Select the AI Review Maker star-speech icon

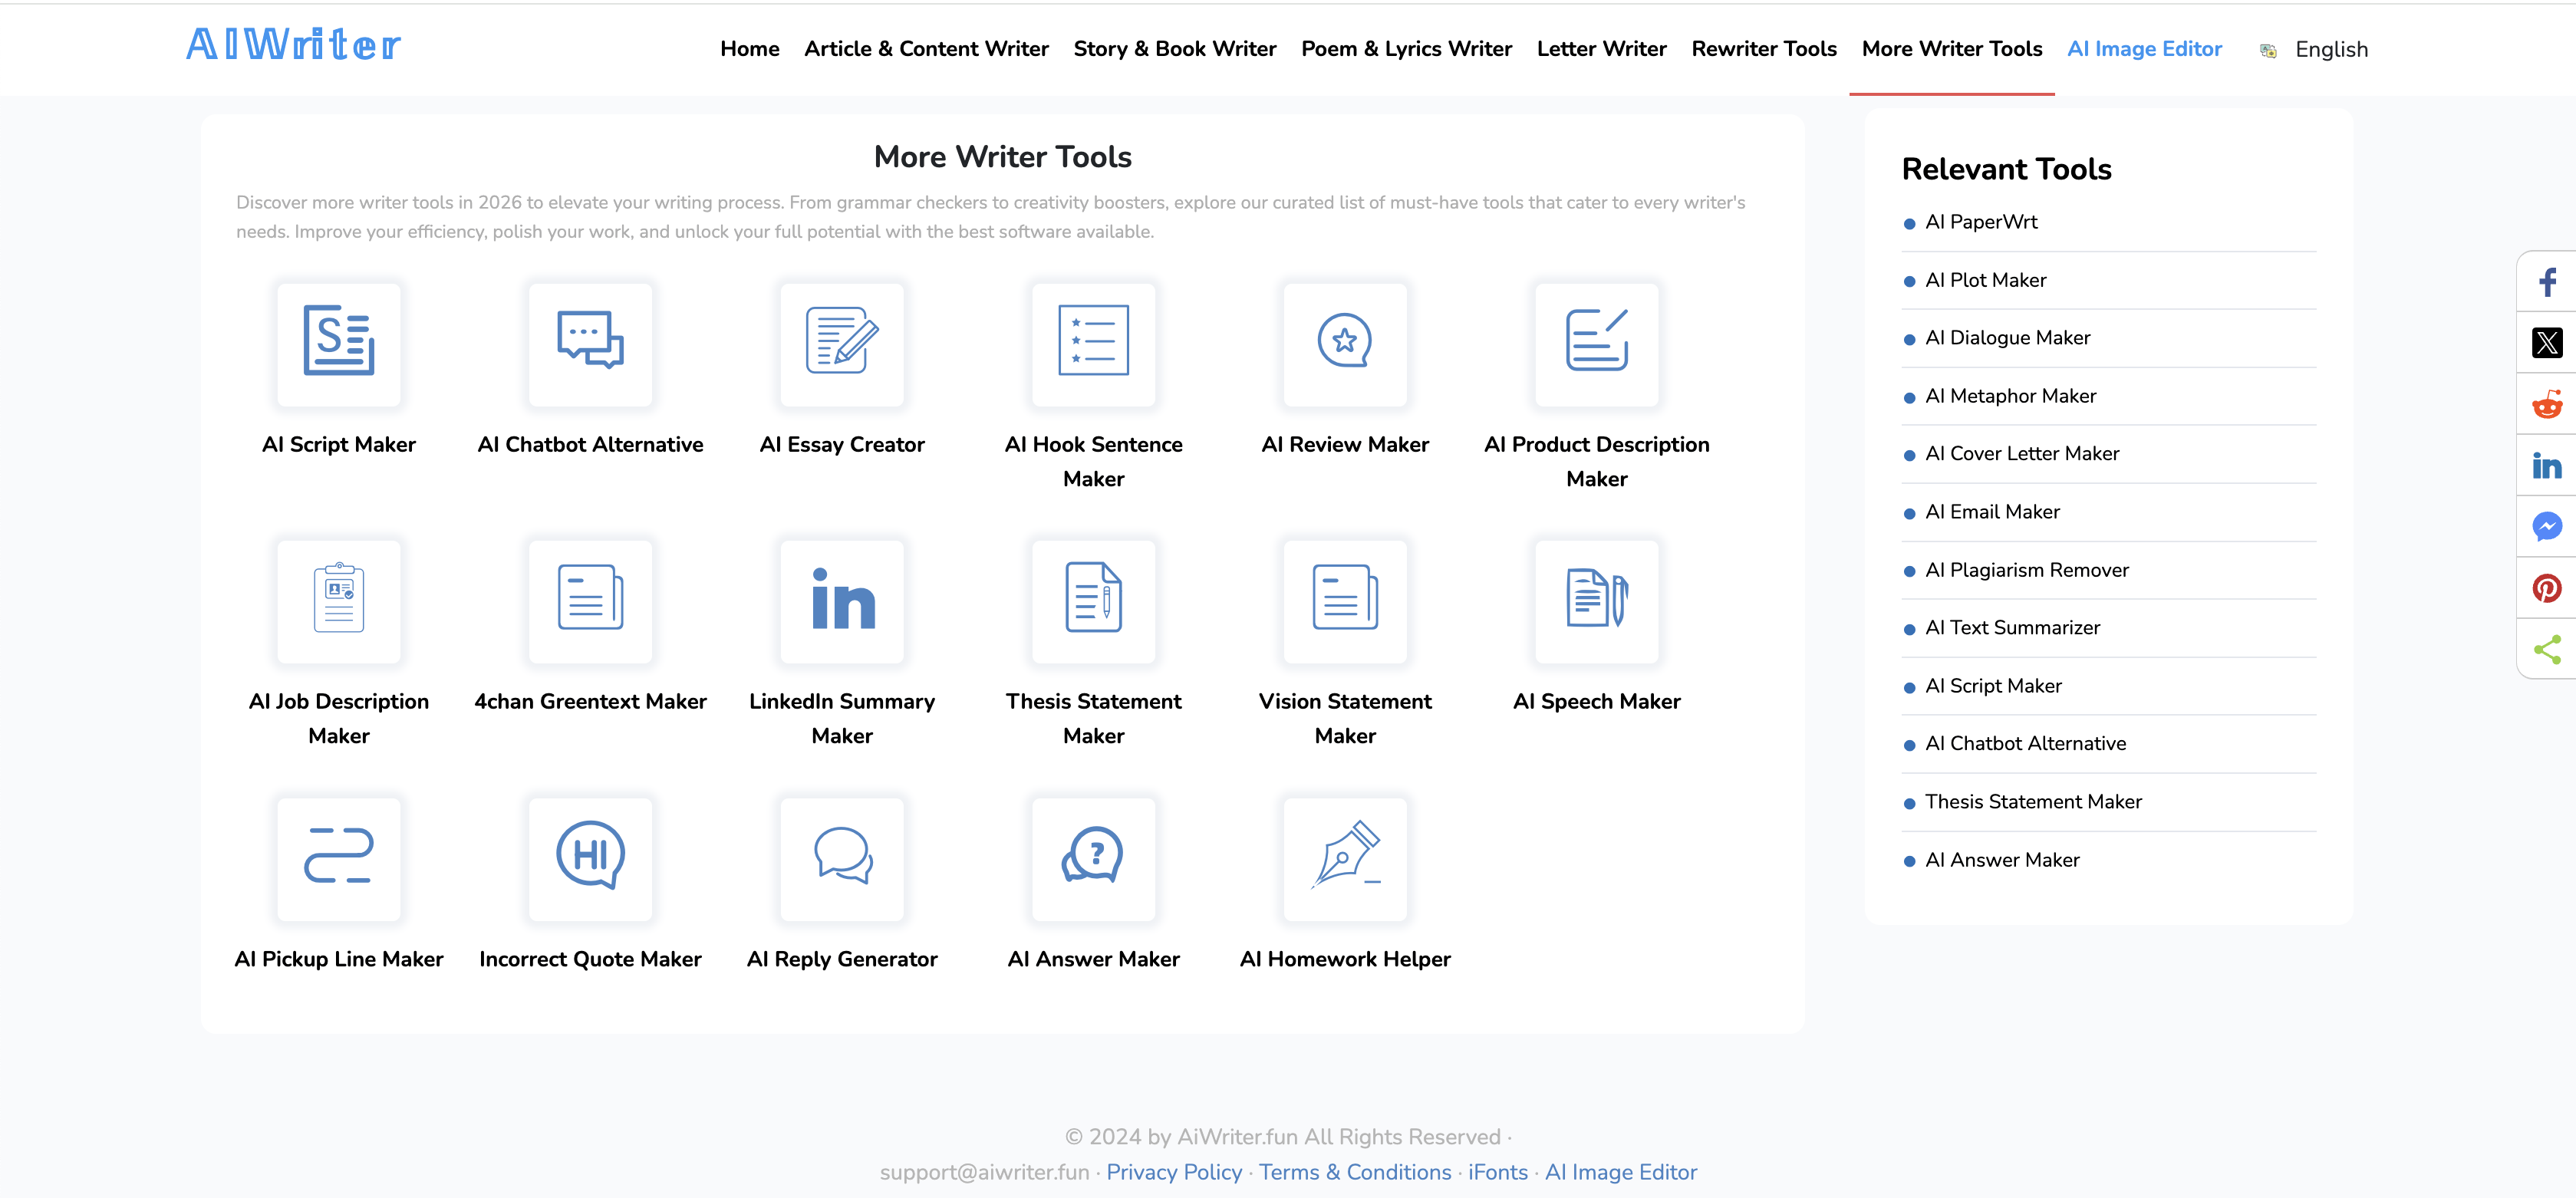pyautogui.click(x=1345, y=345)
